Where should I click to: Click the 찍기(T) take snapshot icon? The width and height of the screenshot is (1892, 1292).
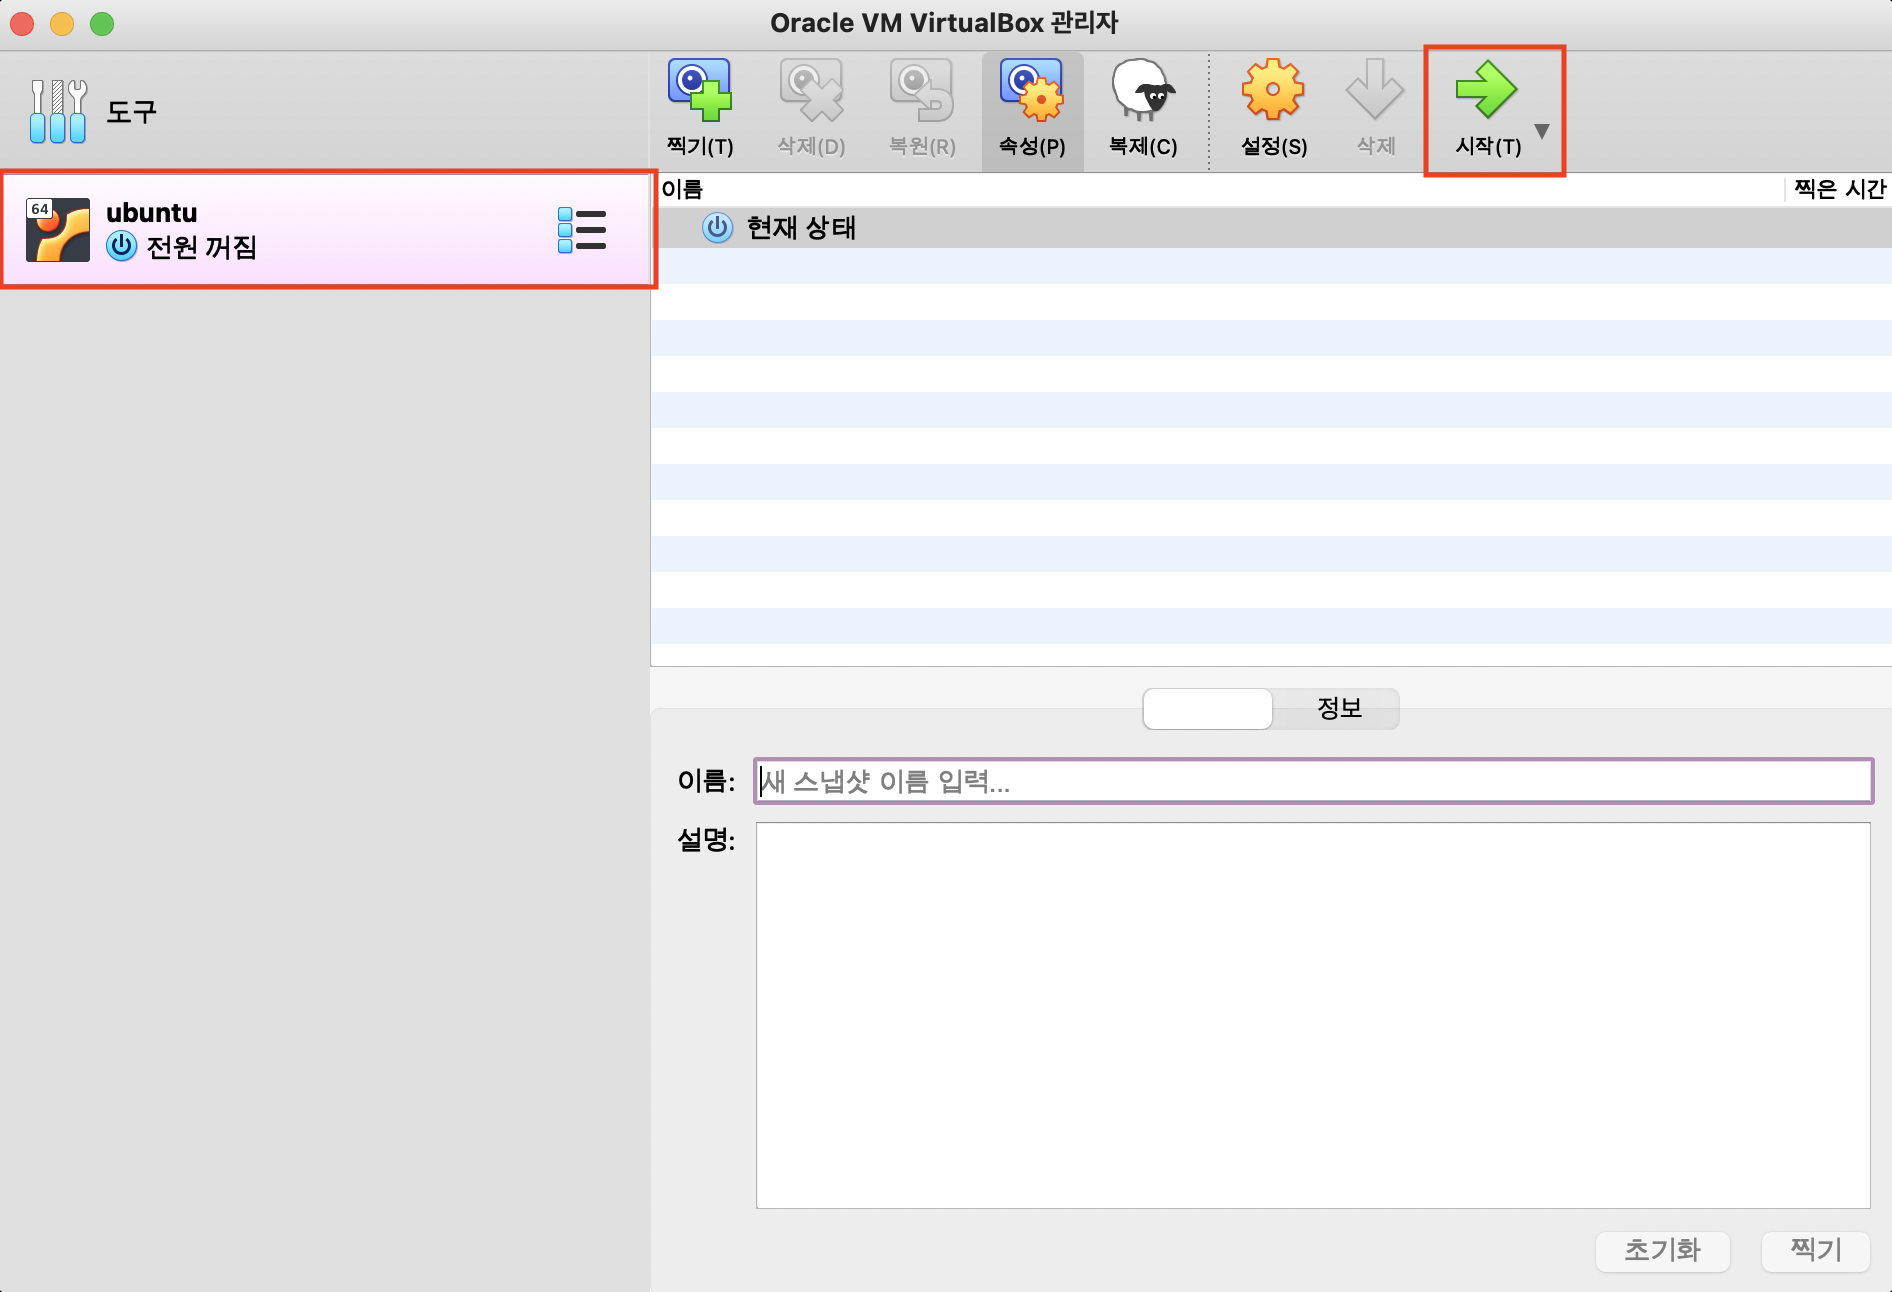click(700, 91)
